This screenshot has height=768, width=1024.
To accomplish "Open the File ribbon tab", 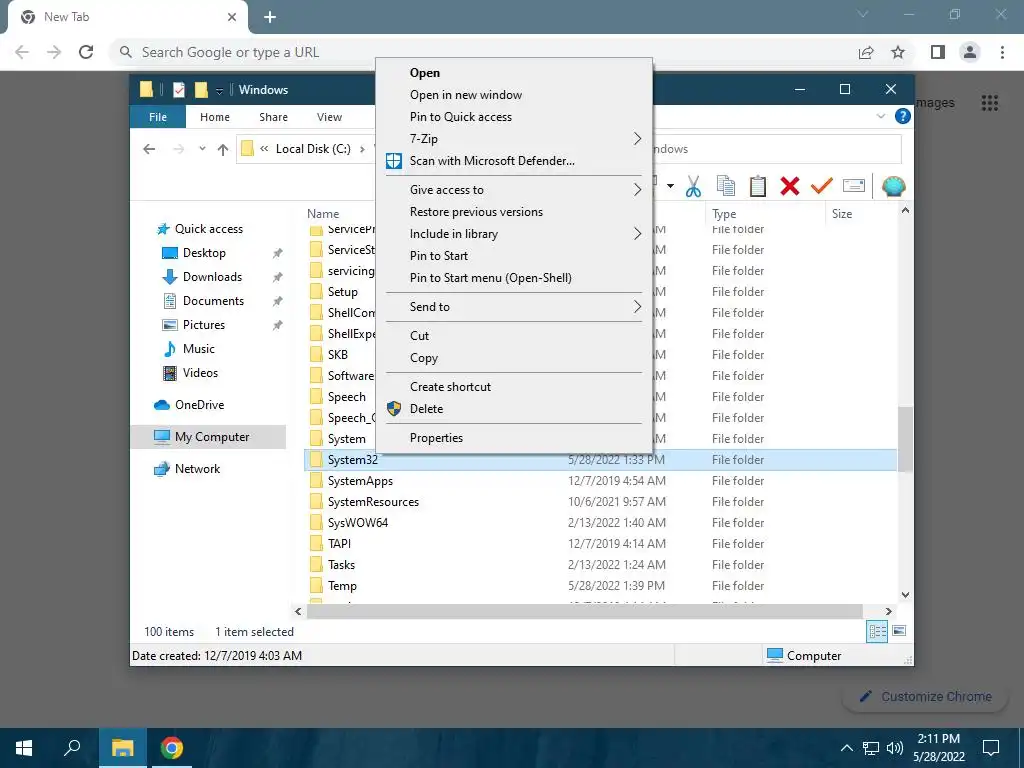I will [157, 117].
